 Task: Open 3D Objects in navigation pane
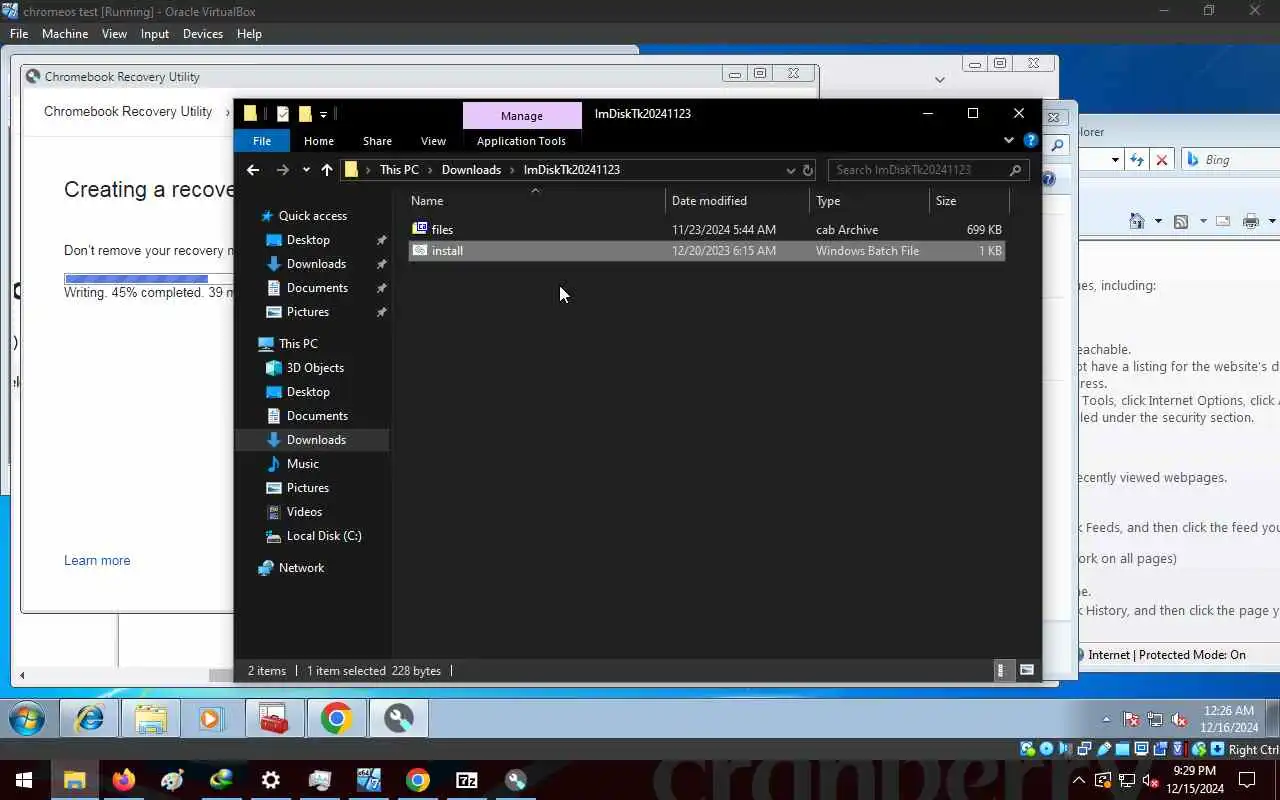(x=315, y=368)
